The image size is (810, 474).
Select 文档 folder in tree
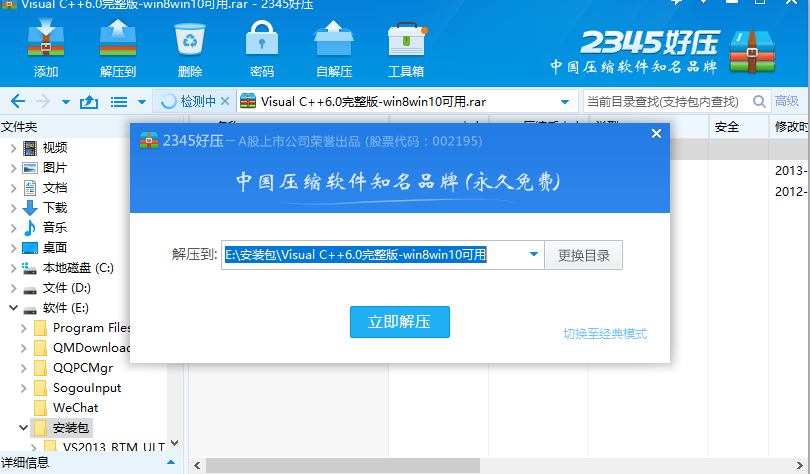tap(55, 188)
